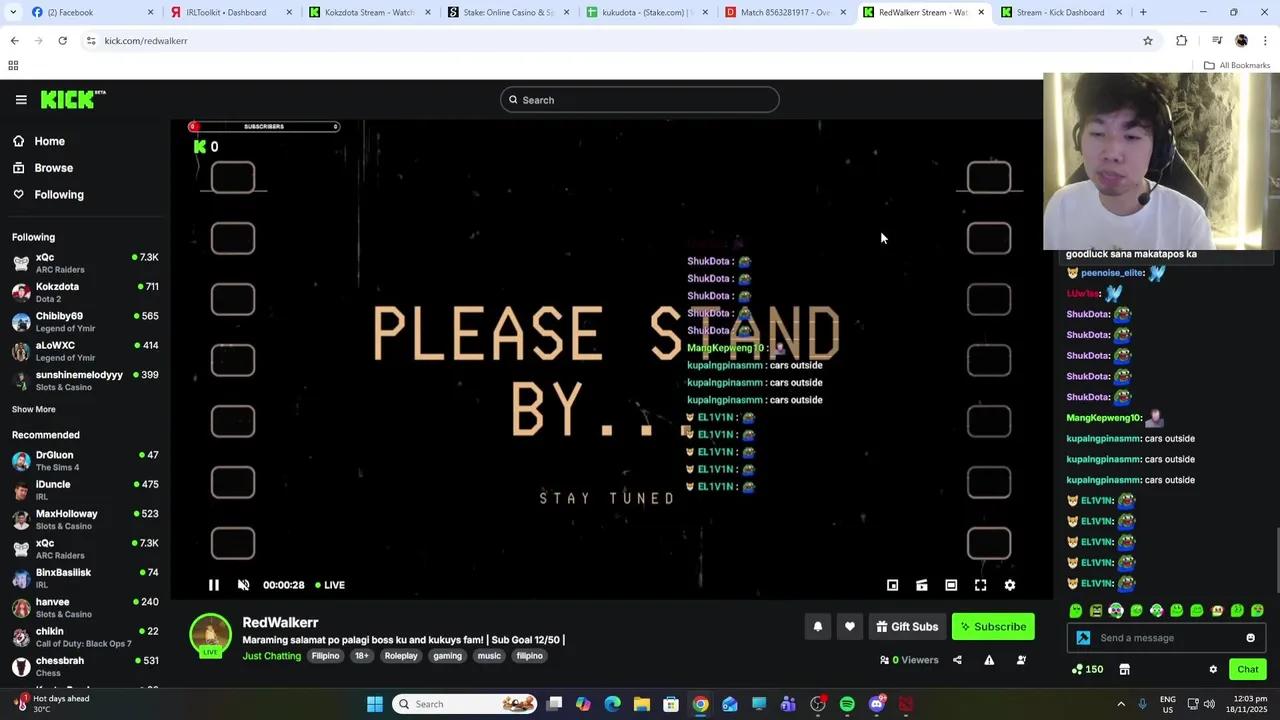1280x720 pixels.
Task: Unmute the stream audio
Action: (243, 585)
